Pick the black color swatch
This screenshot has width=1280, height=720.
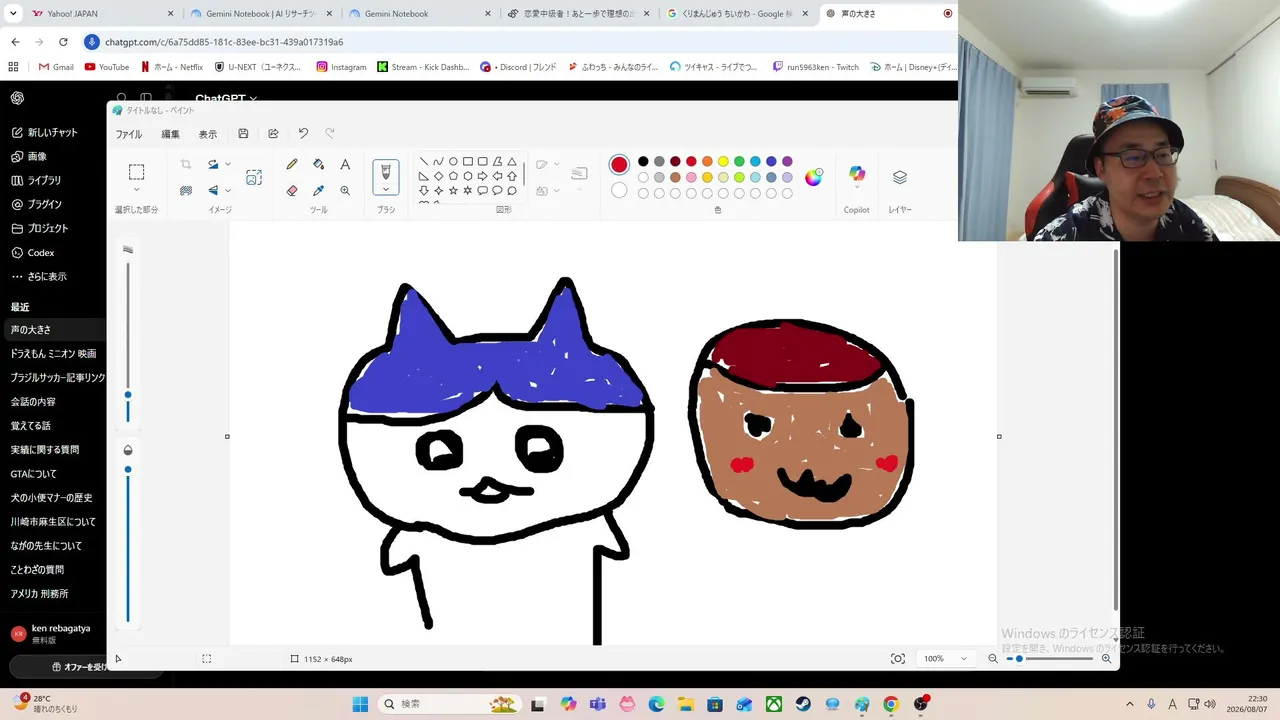click(x=643, y=161)
